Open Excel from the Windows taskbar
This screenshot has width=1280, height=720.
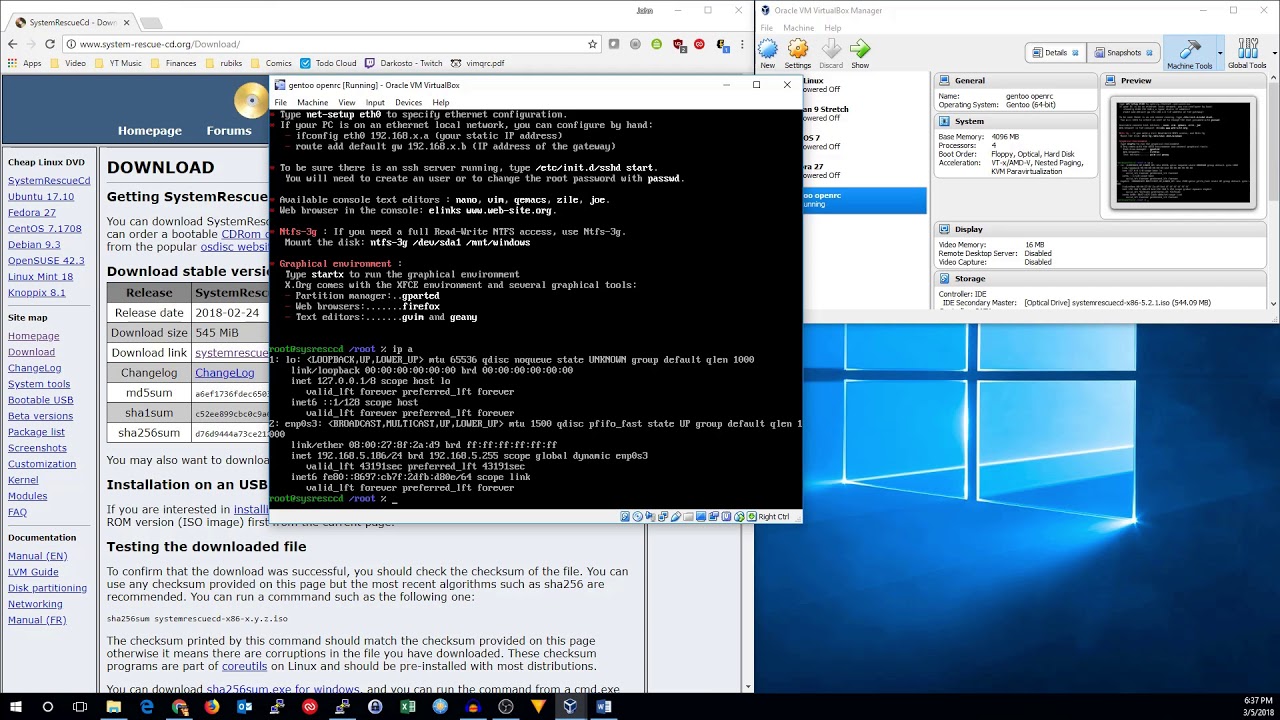point(408,706)
